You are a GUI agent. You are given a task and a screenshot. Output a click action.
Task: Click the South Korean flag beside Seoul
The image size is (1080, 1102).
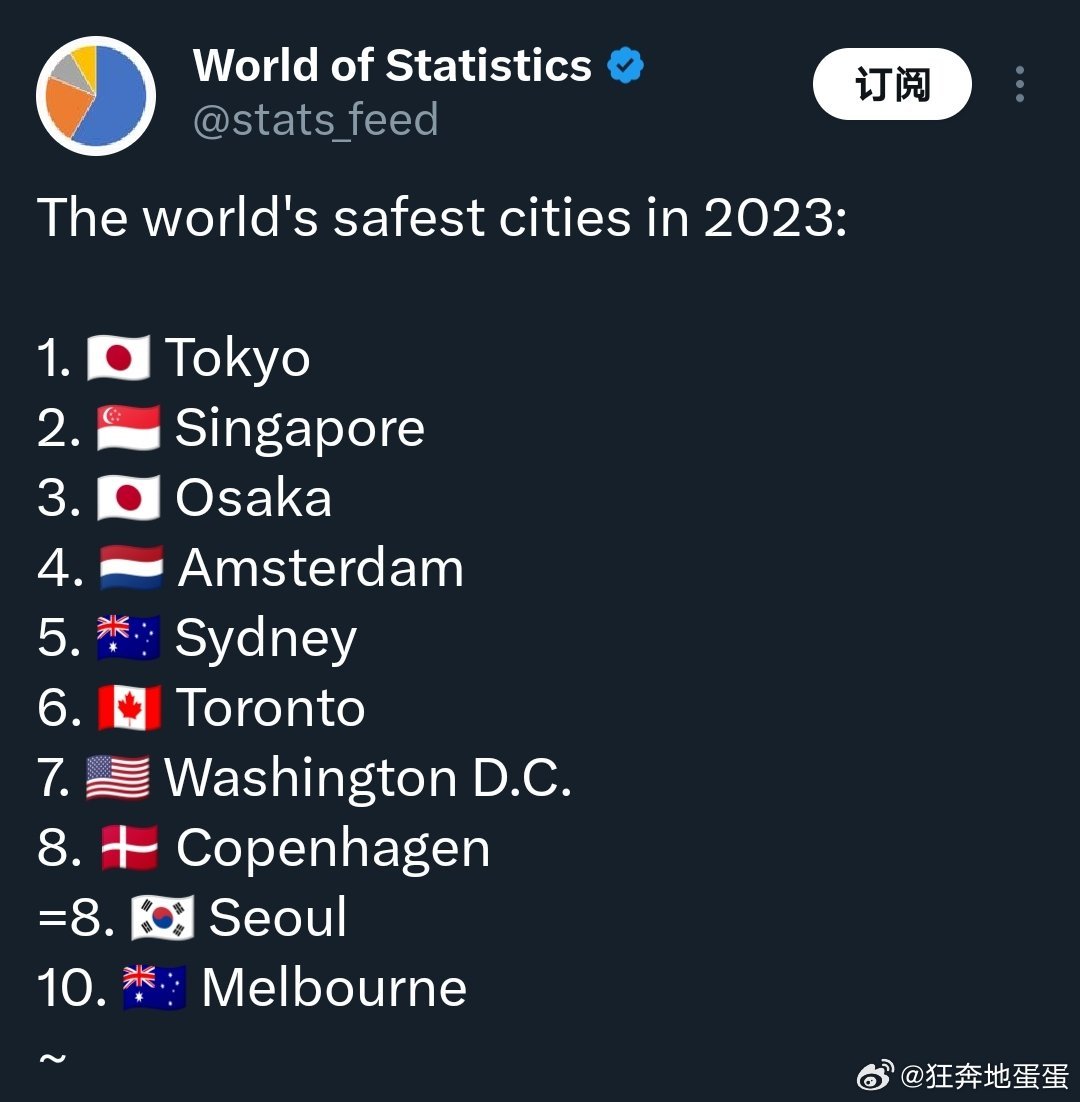coord(162,918)
